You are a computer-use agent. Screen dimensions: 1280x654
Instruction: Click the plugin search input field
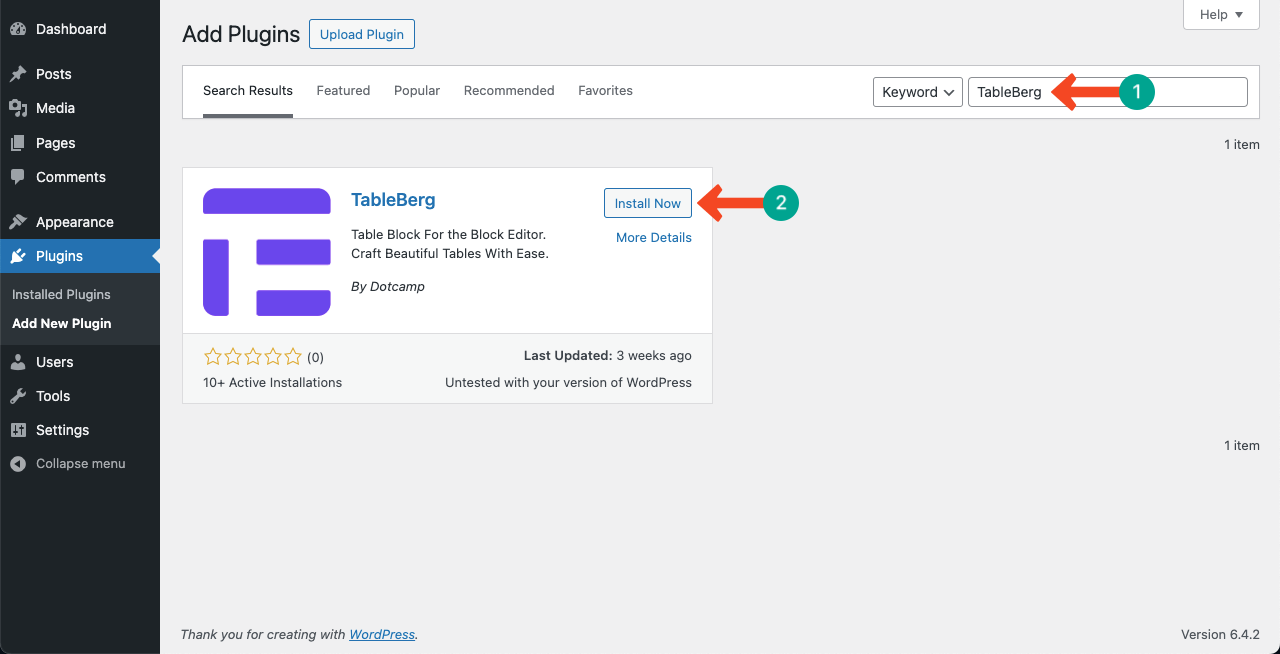[1108, 92]
